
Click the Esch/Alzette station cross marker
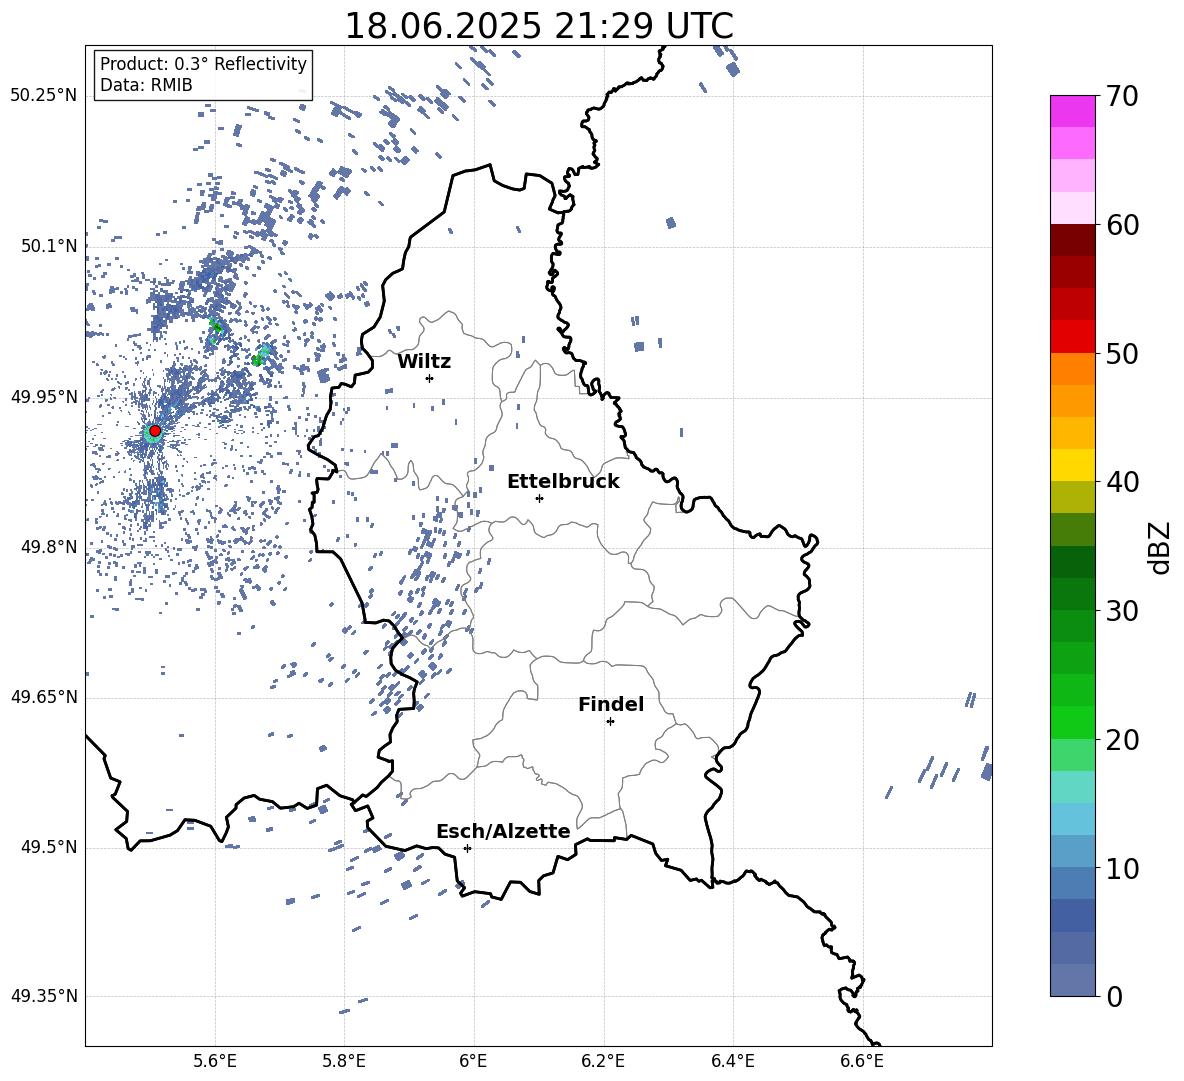click(x=467, y=848)
